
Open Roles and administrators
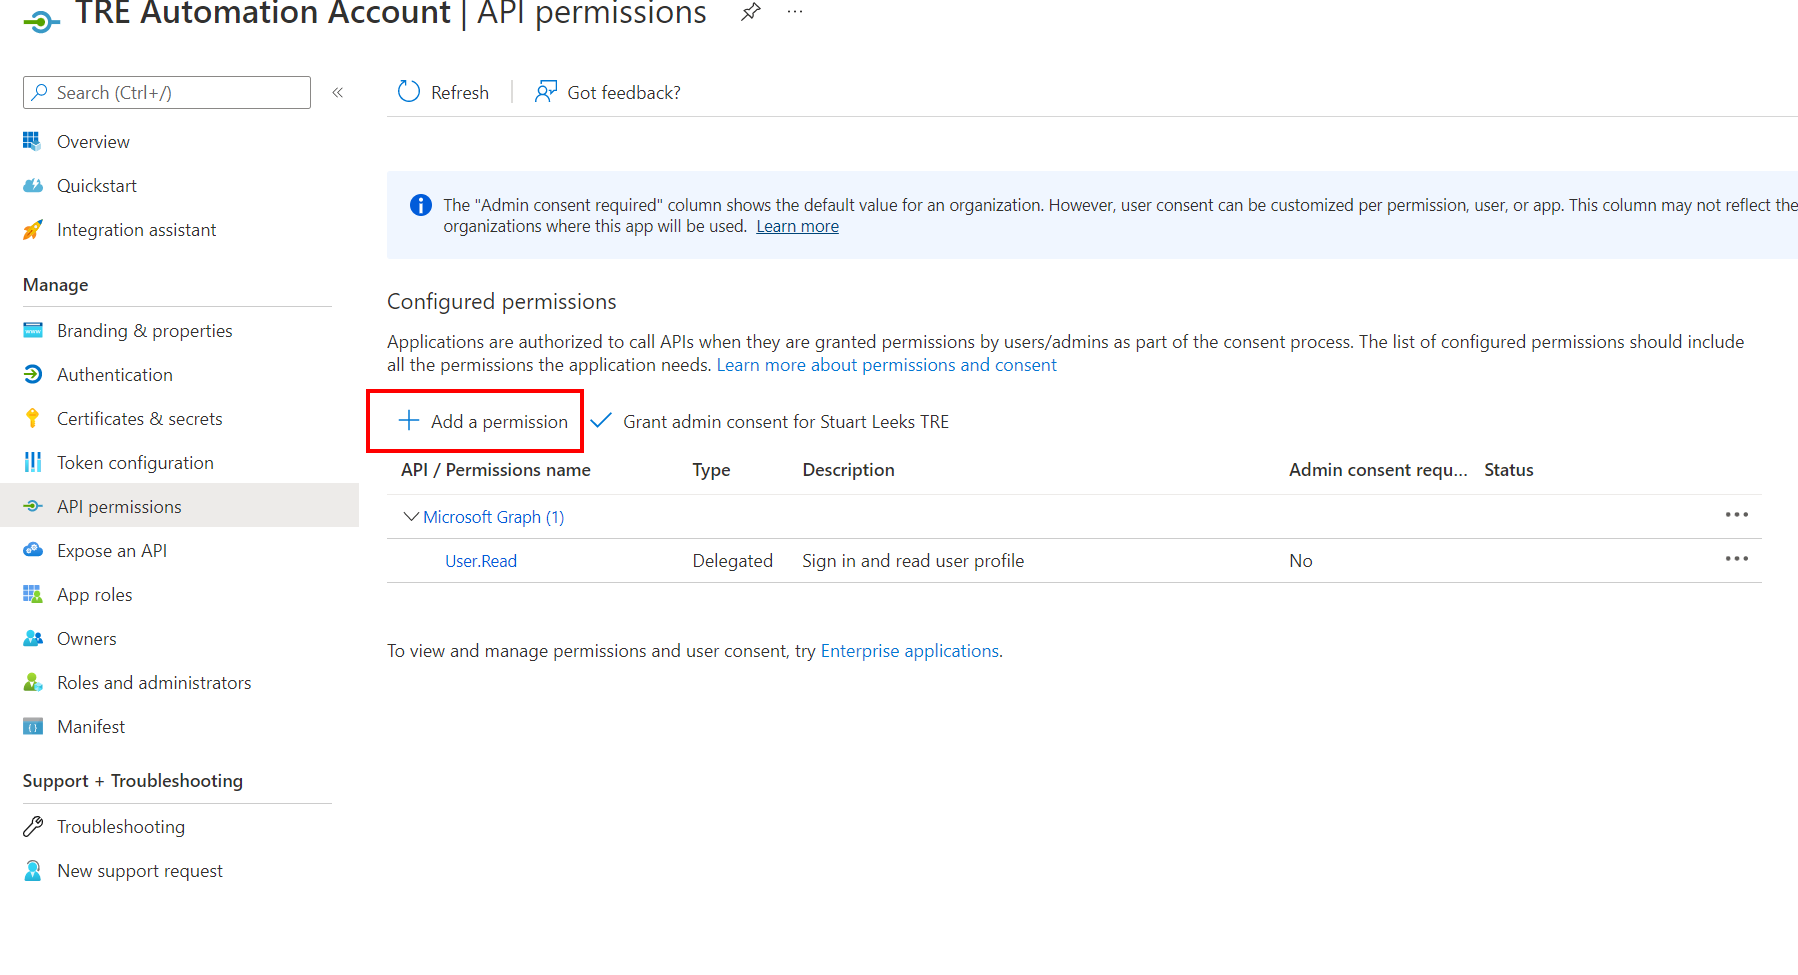[154, 682]
